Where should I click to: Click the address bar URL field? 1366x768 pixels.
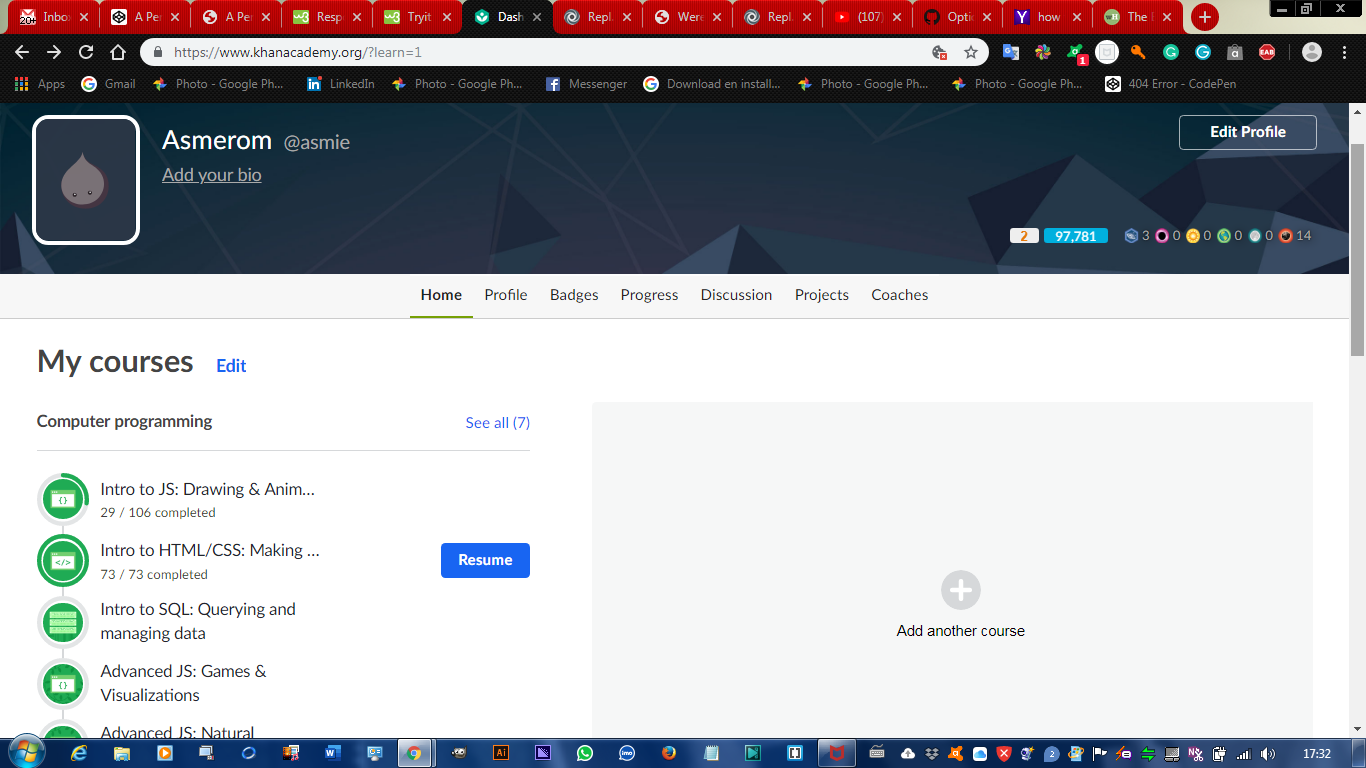coord(540,52)
